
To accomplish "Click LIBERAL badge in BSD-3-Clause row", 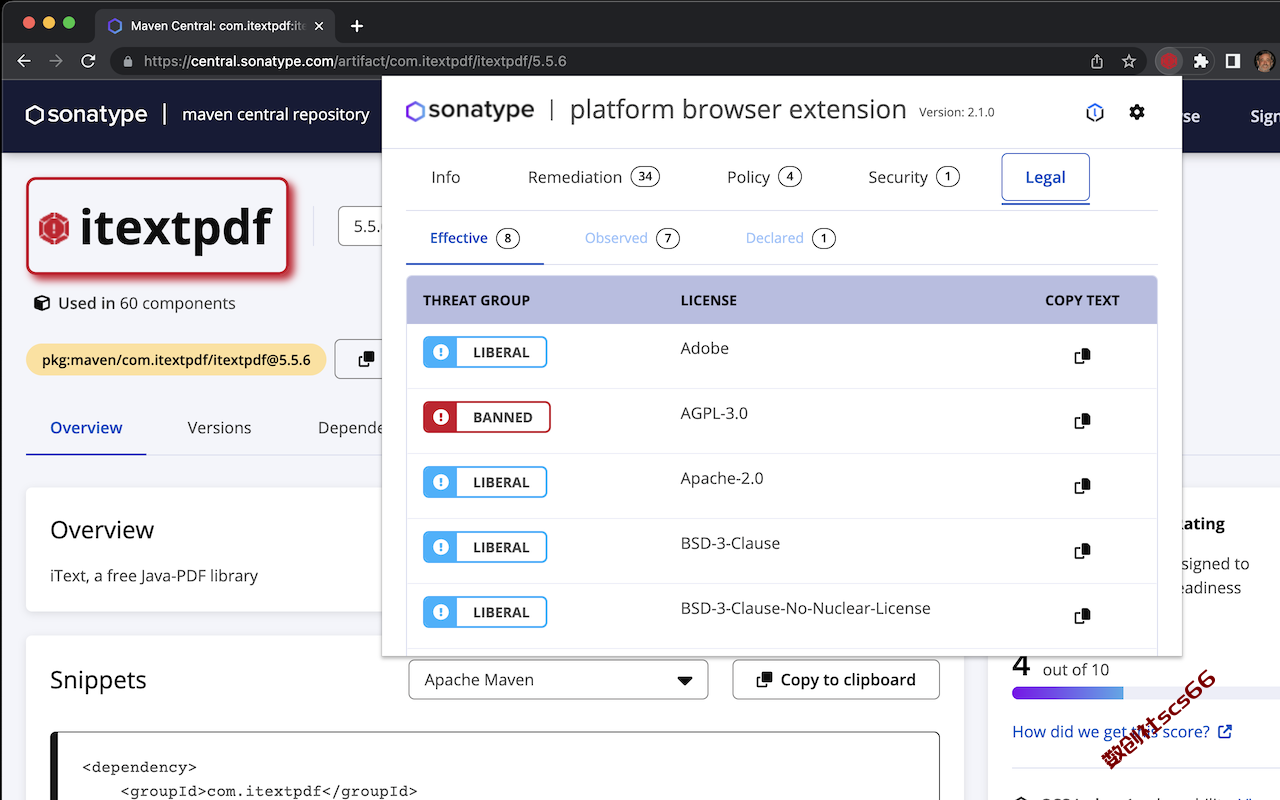I will [485, 547].
